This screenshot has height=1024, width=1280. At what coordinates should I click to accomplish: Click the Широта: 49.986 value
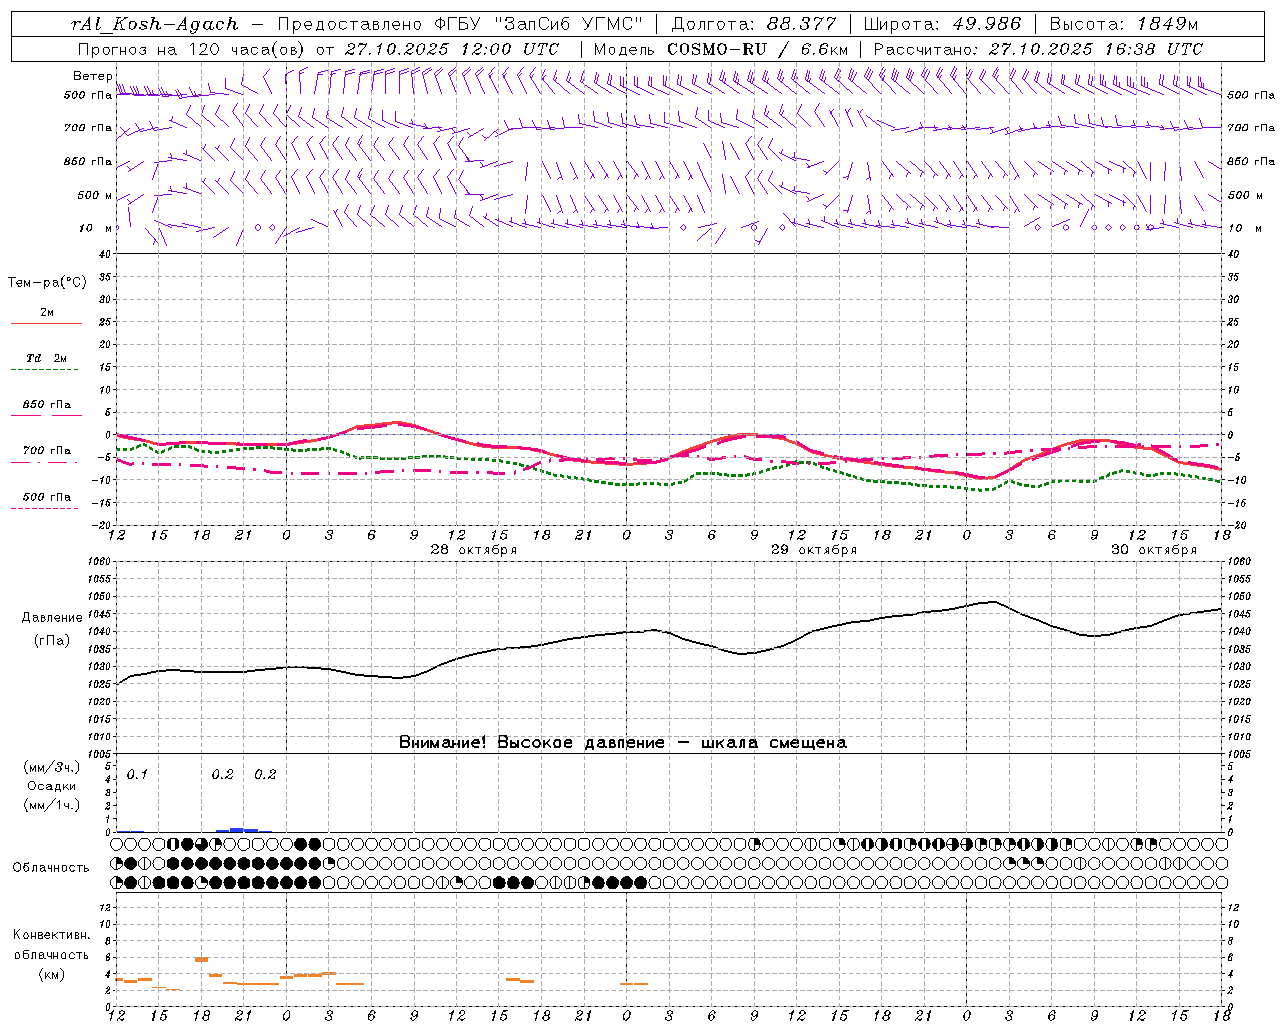pyautogui.click(x=942, y=24)
